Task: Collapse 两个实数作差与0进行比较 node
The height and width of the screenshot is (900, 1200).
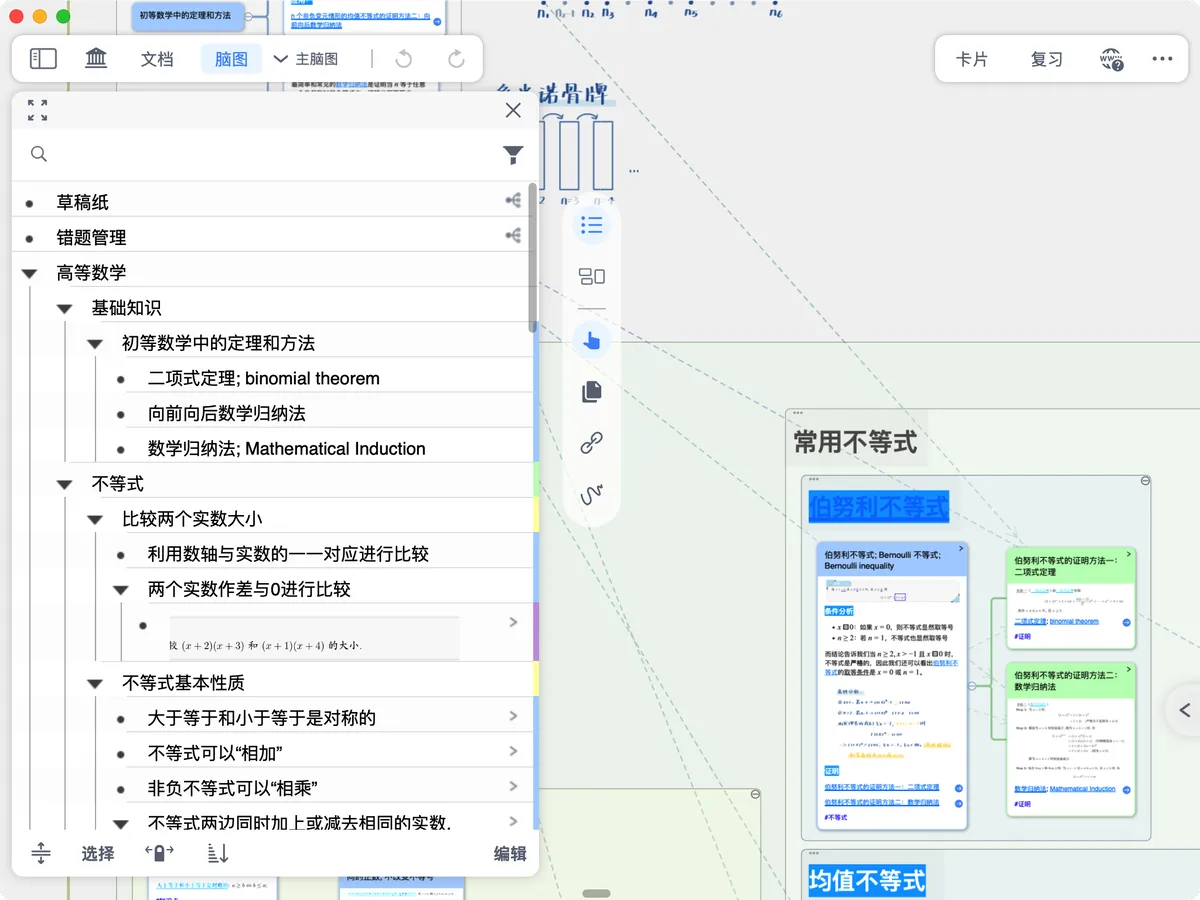Action: point(121,589)
